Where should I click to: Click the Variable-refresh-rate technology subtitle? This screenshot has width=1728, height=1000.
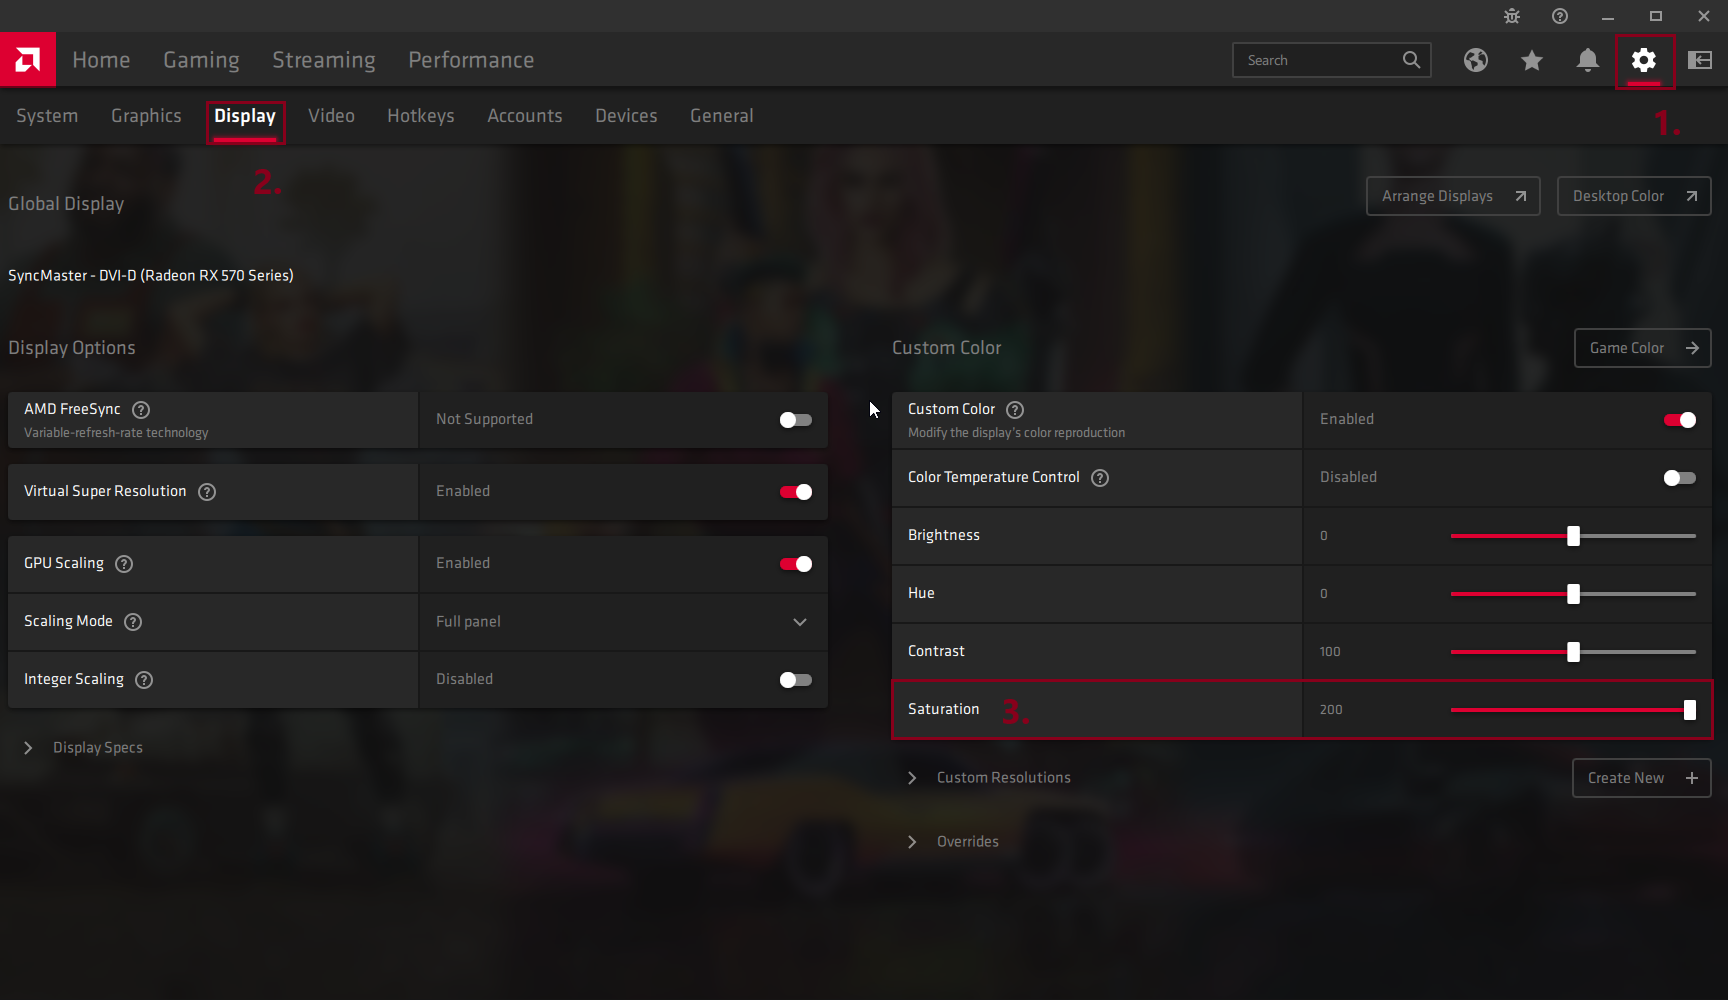point(116,433)
